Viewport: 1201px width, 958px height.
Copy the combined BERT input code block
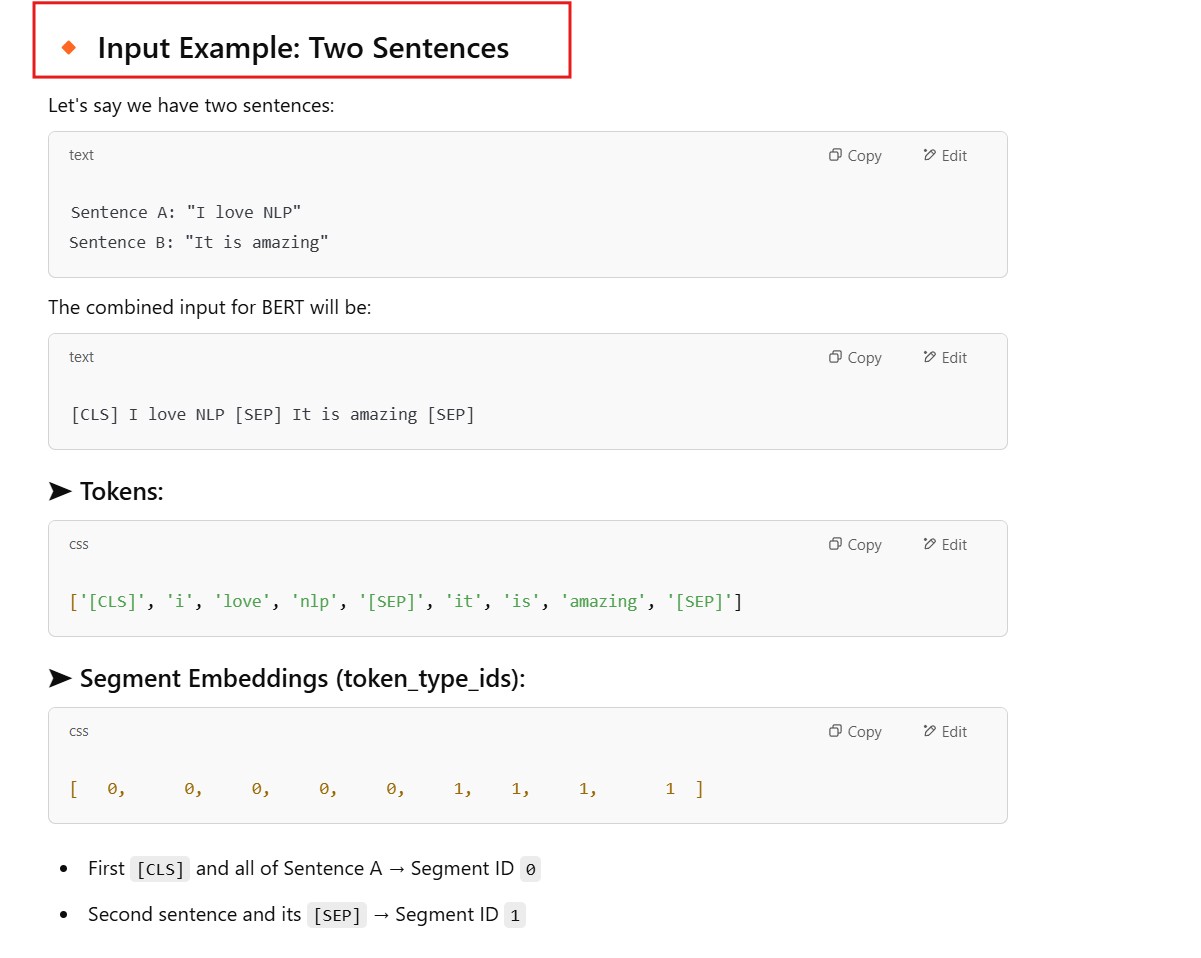855,357
